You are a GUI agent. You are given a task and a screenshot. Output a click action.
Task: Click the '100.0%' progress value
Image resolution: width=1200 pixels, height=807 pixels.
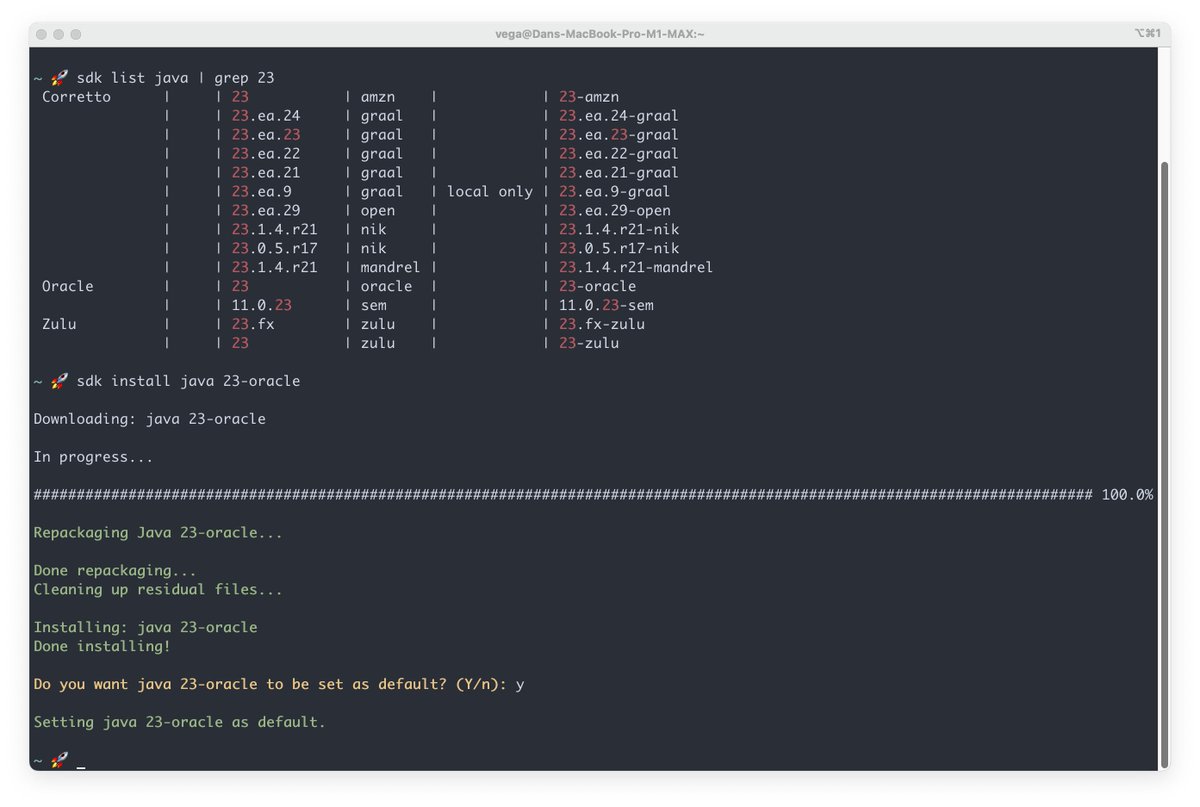1127,495
